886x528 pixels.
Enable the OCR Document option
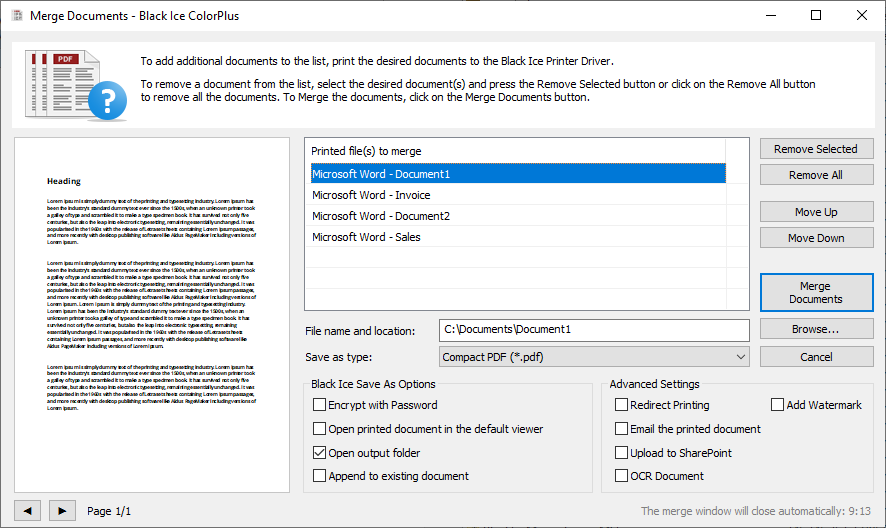coord(622,476)
